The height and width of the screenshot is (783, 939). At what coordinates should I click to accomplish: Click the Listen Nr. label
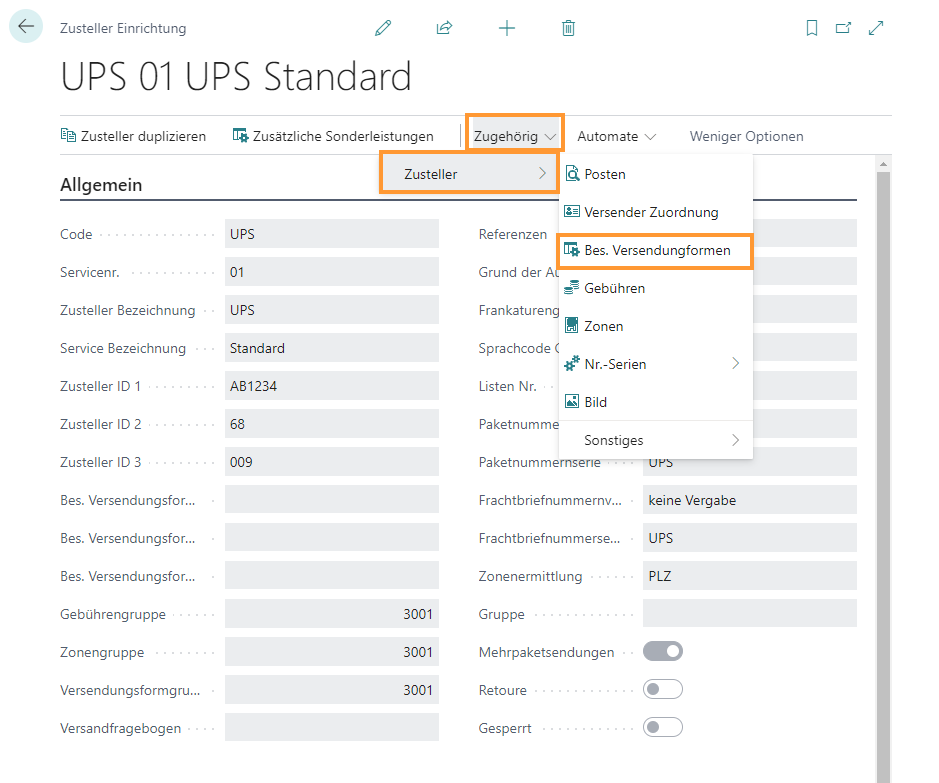click(507, 386)
